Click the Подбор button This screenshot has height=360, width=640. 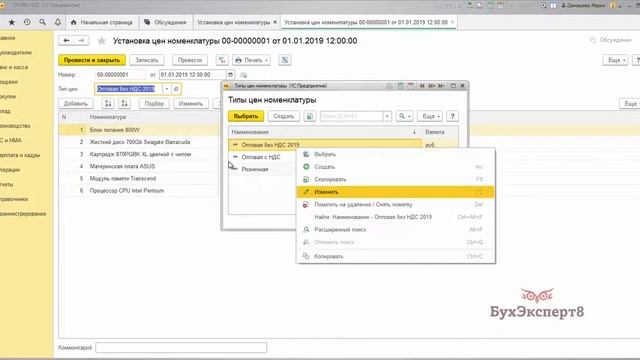[x=154, y=104]
